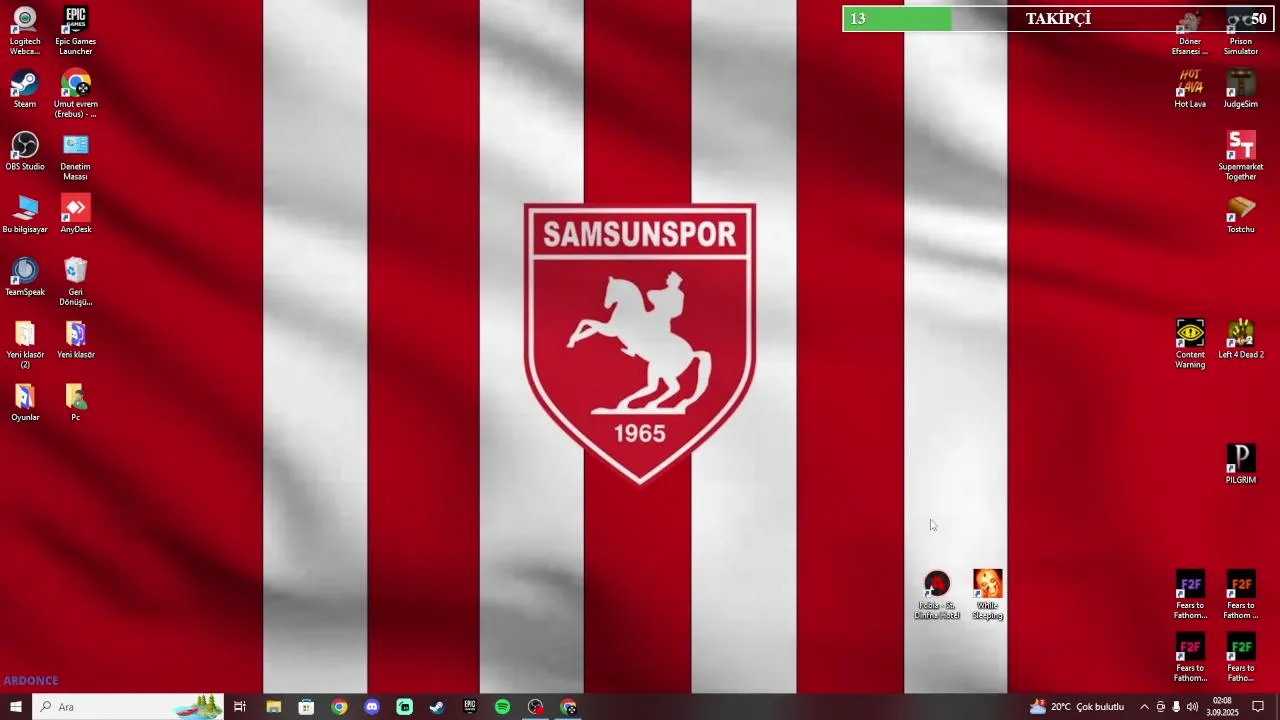Image resolution: width=1280 pixels, height=720 pixels.
Task: Open Microsoft Store from the taskbar
Action: [x=306, y=707]
